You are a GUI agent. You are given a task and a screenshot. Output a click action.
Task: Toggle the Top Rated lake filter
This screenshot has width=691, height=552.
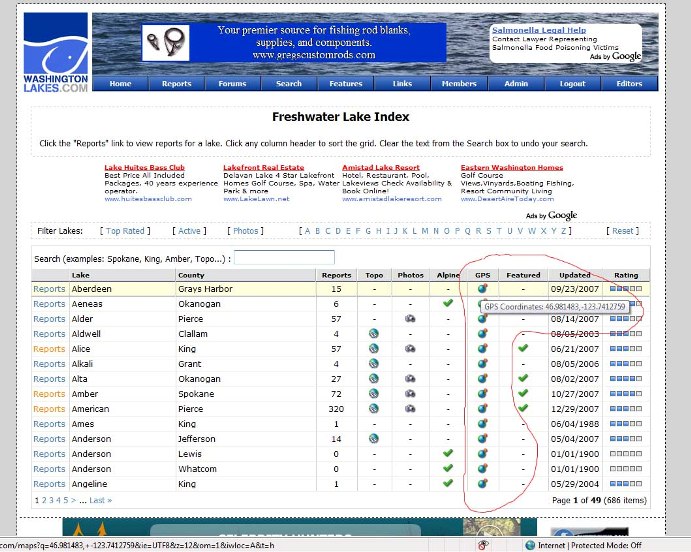pos(127,231)
